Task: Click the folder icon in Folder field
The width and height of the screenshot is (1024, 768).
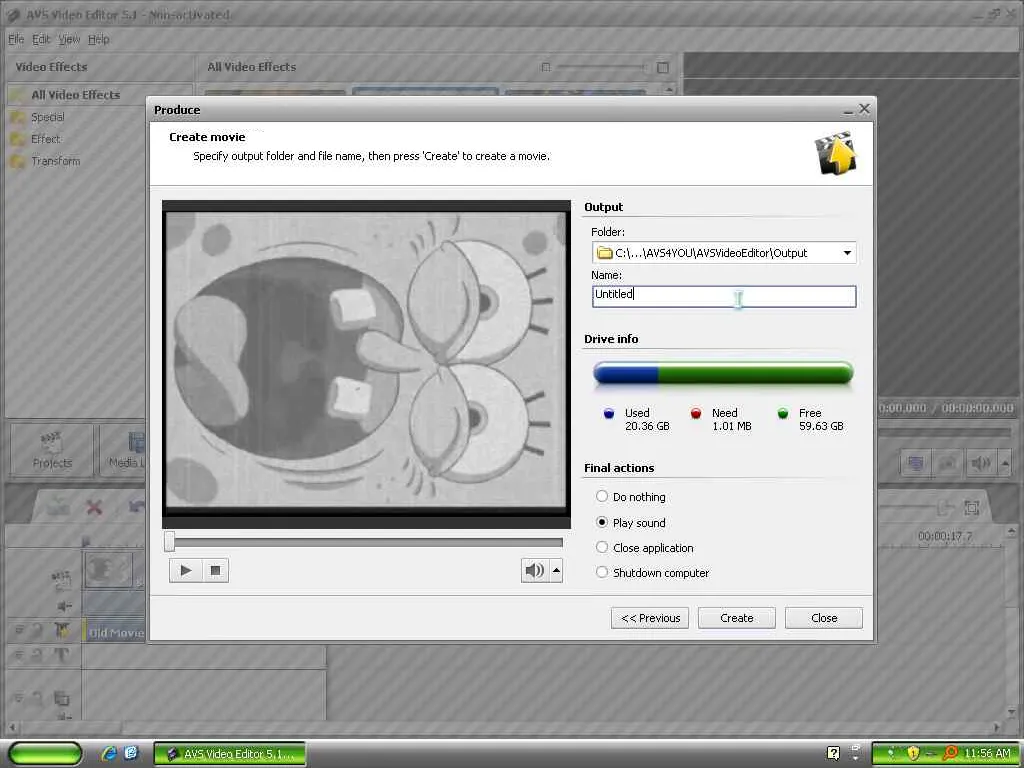Action: click(605, 253)
